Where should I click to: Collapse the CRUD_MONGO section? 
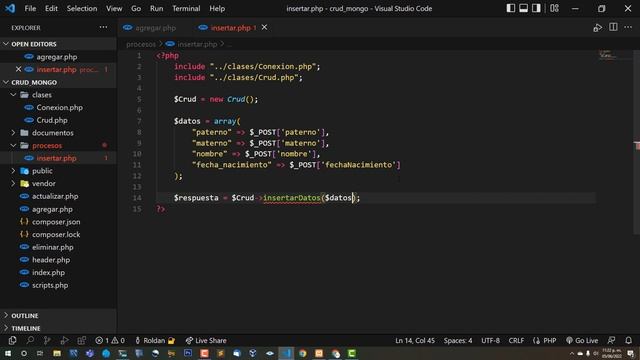[x=58, y=82]
